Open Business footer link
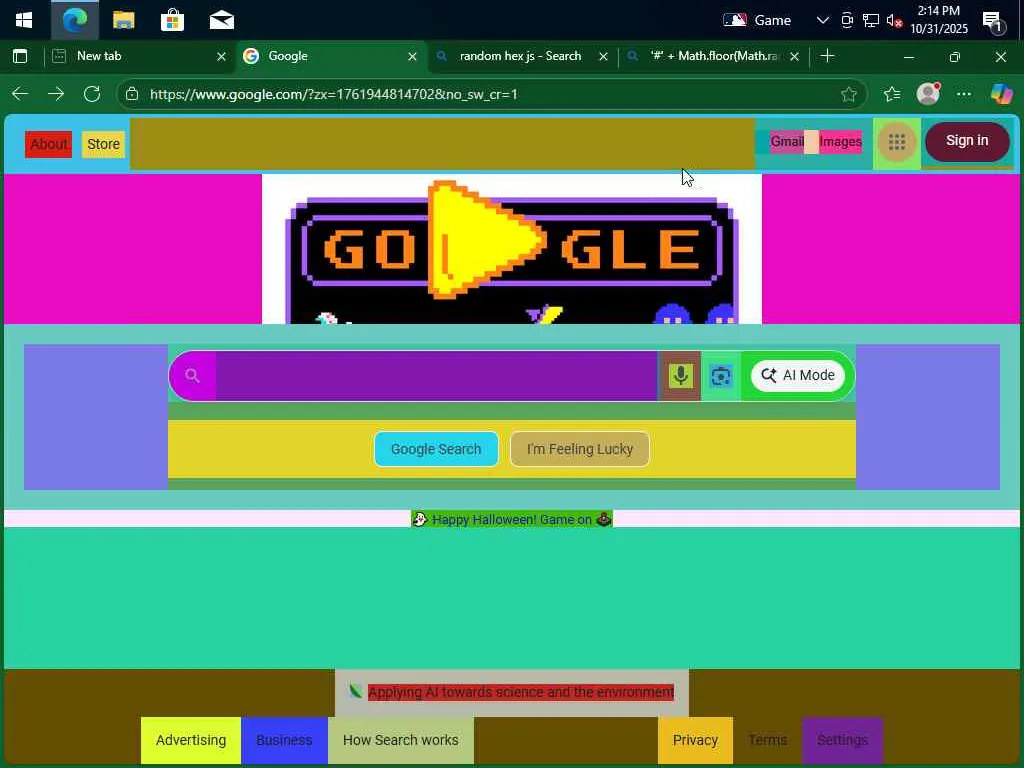 click(x=284, y=740)
